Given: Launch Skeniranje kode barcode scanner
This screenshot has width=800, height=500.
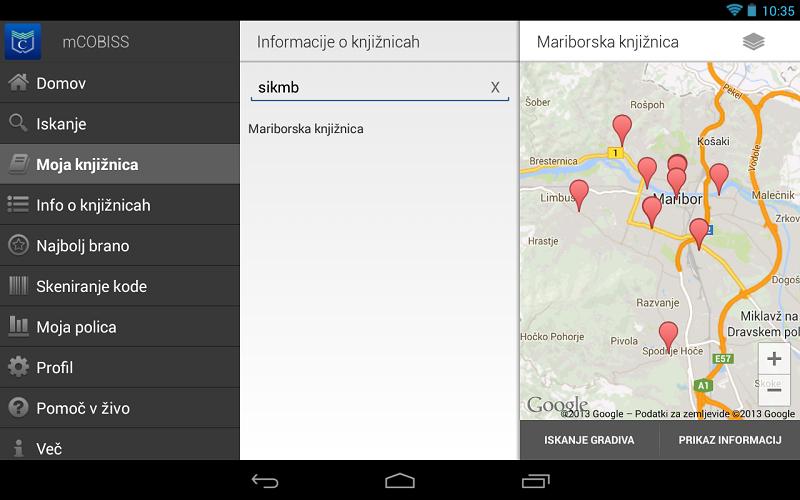Looking at the screenshot, I should click(120, 286).
